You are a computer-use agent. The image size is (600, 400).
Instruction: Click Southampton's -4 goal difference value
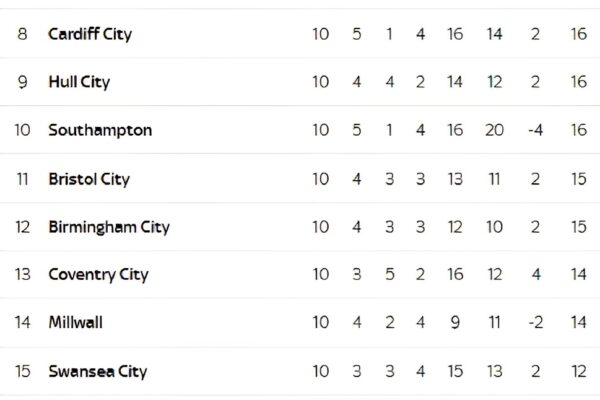point(535,130)
